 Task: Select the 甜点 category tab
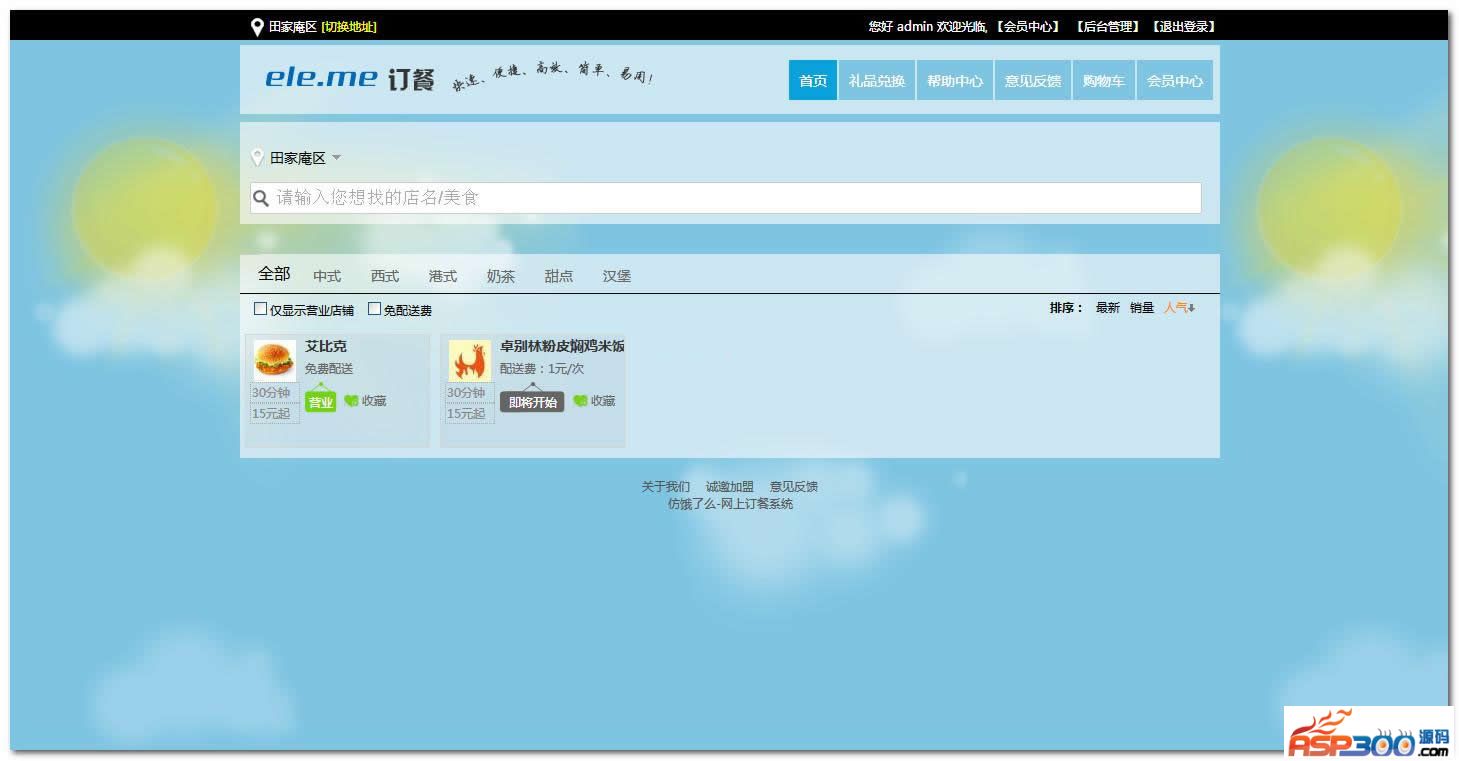(x=559, y=276)
